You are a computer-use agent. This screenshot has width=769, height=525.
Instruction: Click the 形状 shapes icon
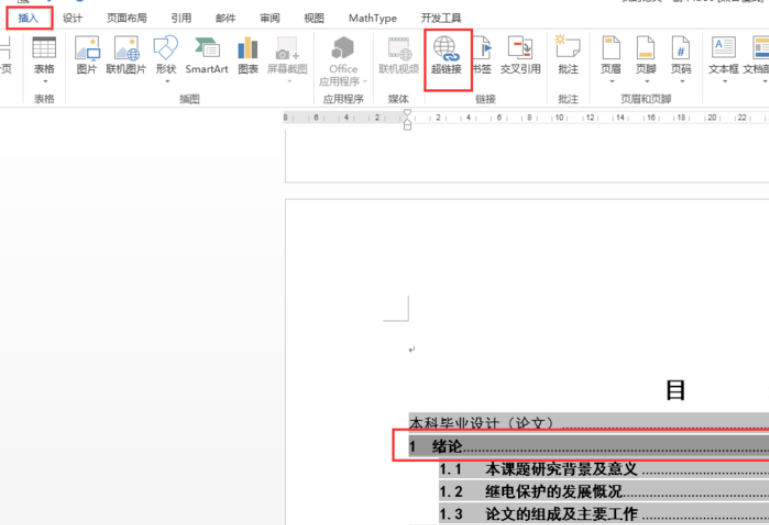coord(166,48)
